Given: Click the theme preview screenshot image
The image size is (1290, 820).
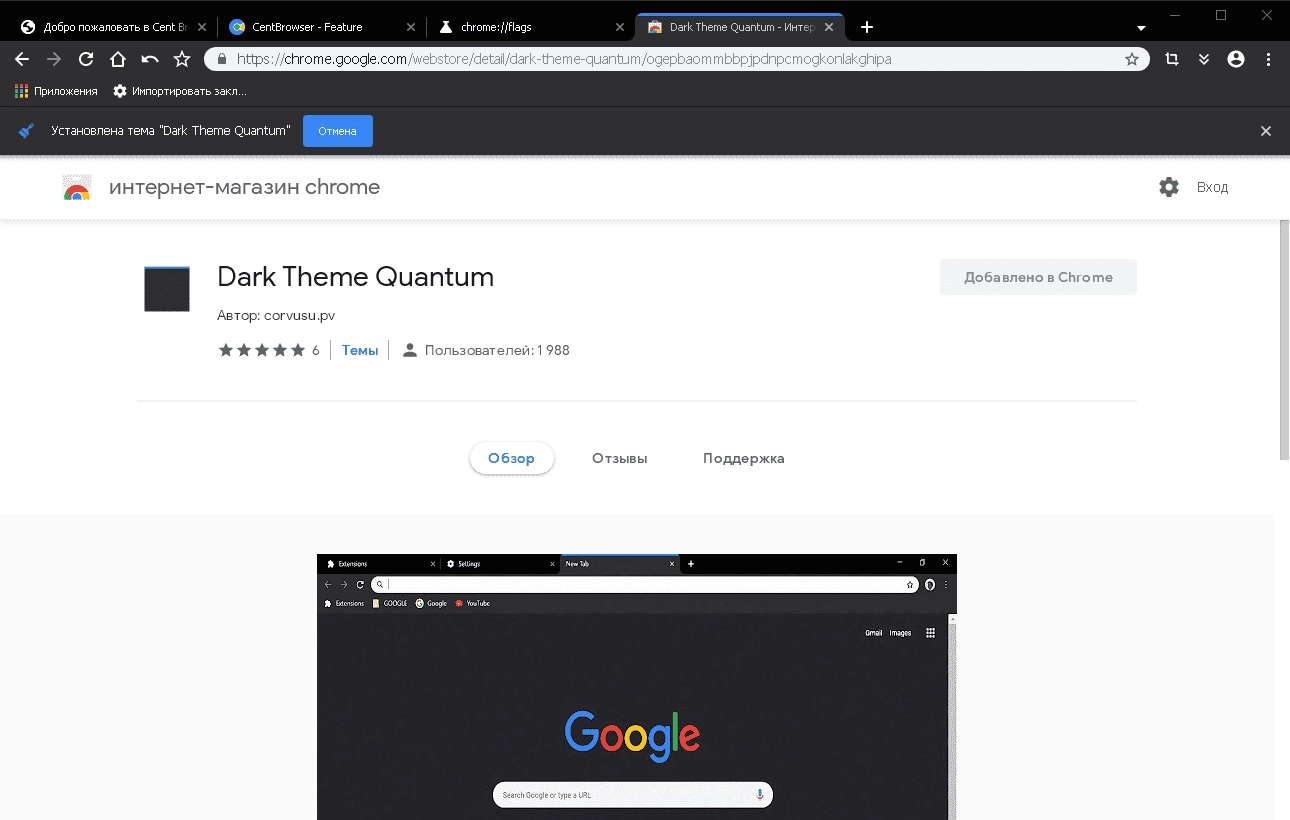Looking at the screenshot, I should (637, 687).
